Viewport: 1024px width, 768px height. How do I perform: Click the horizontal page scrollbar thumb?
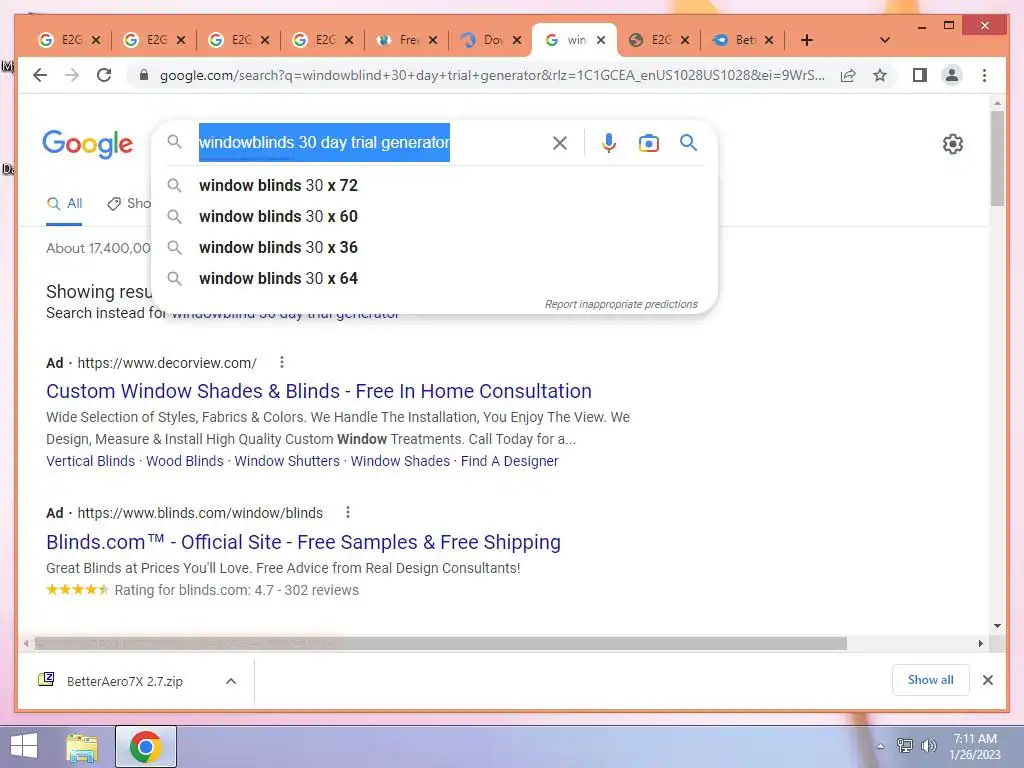440,643
